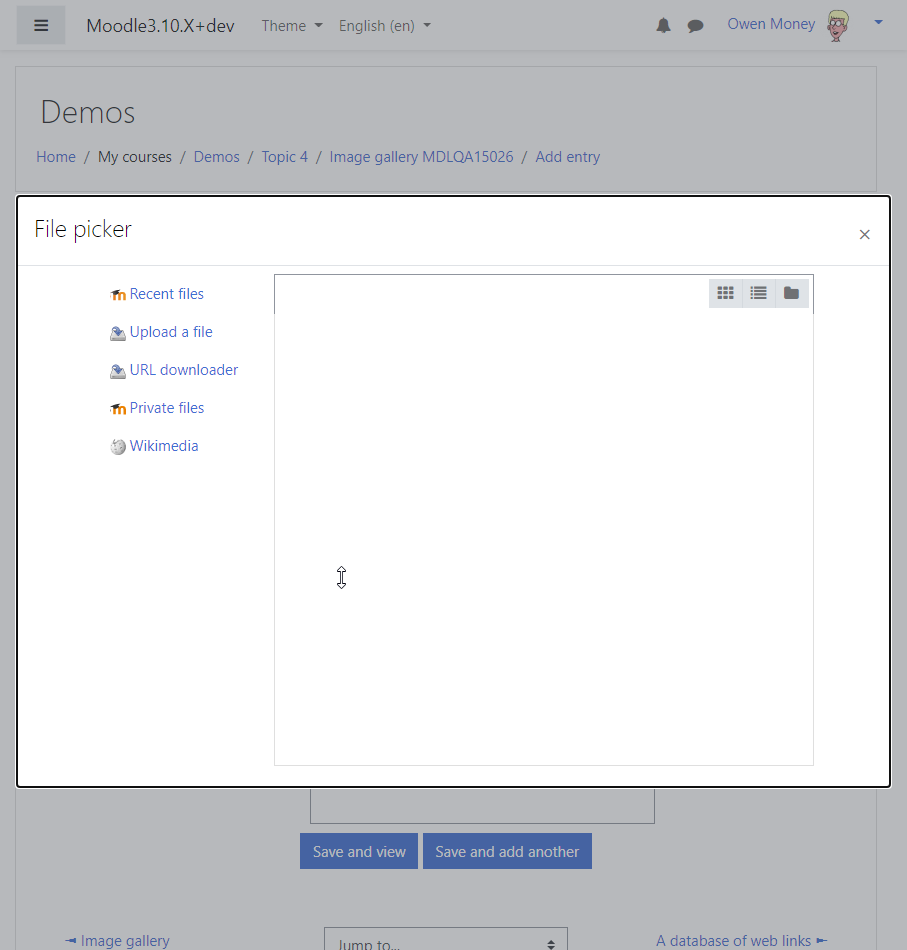The height and width of the screenshot is (950, 907).
Task: Click the My courses breadcrumb text
Action: pyautogui.click(x=135, y=157)
